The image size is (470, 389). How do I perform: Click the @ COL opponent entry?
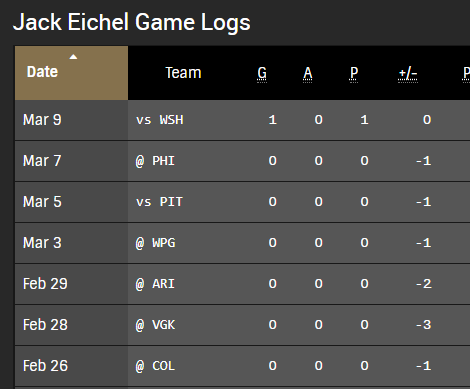[155, 366]
